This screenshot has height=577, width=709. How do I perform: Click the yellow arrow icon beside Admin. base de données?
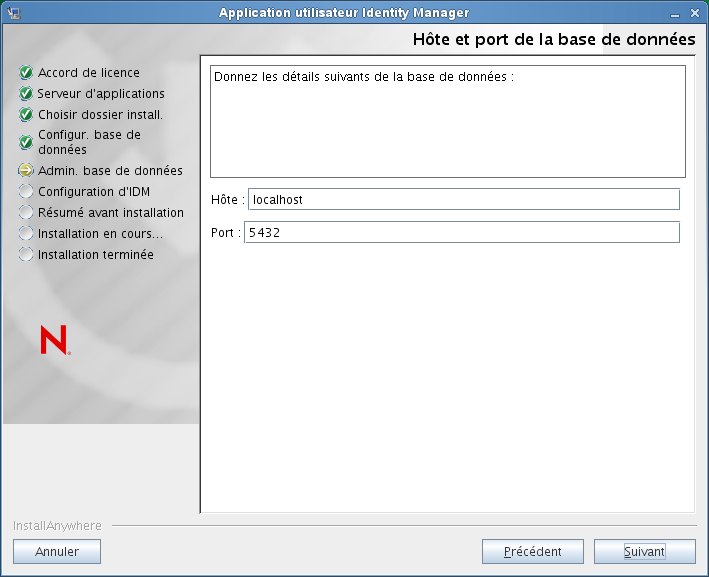click(26, 170)
